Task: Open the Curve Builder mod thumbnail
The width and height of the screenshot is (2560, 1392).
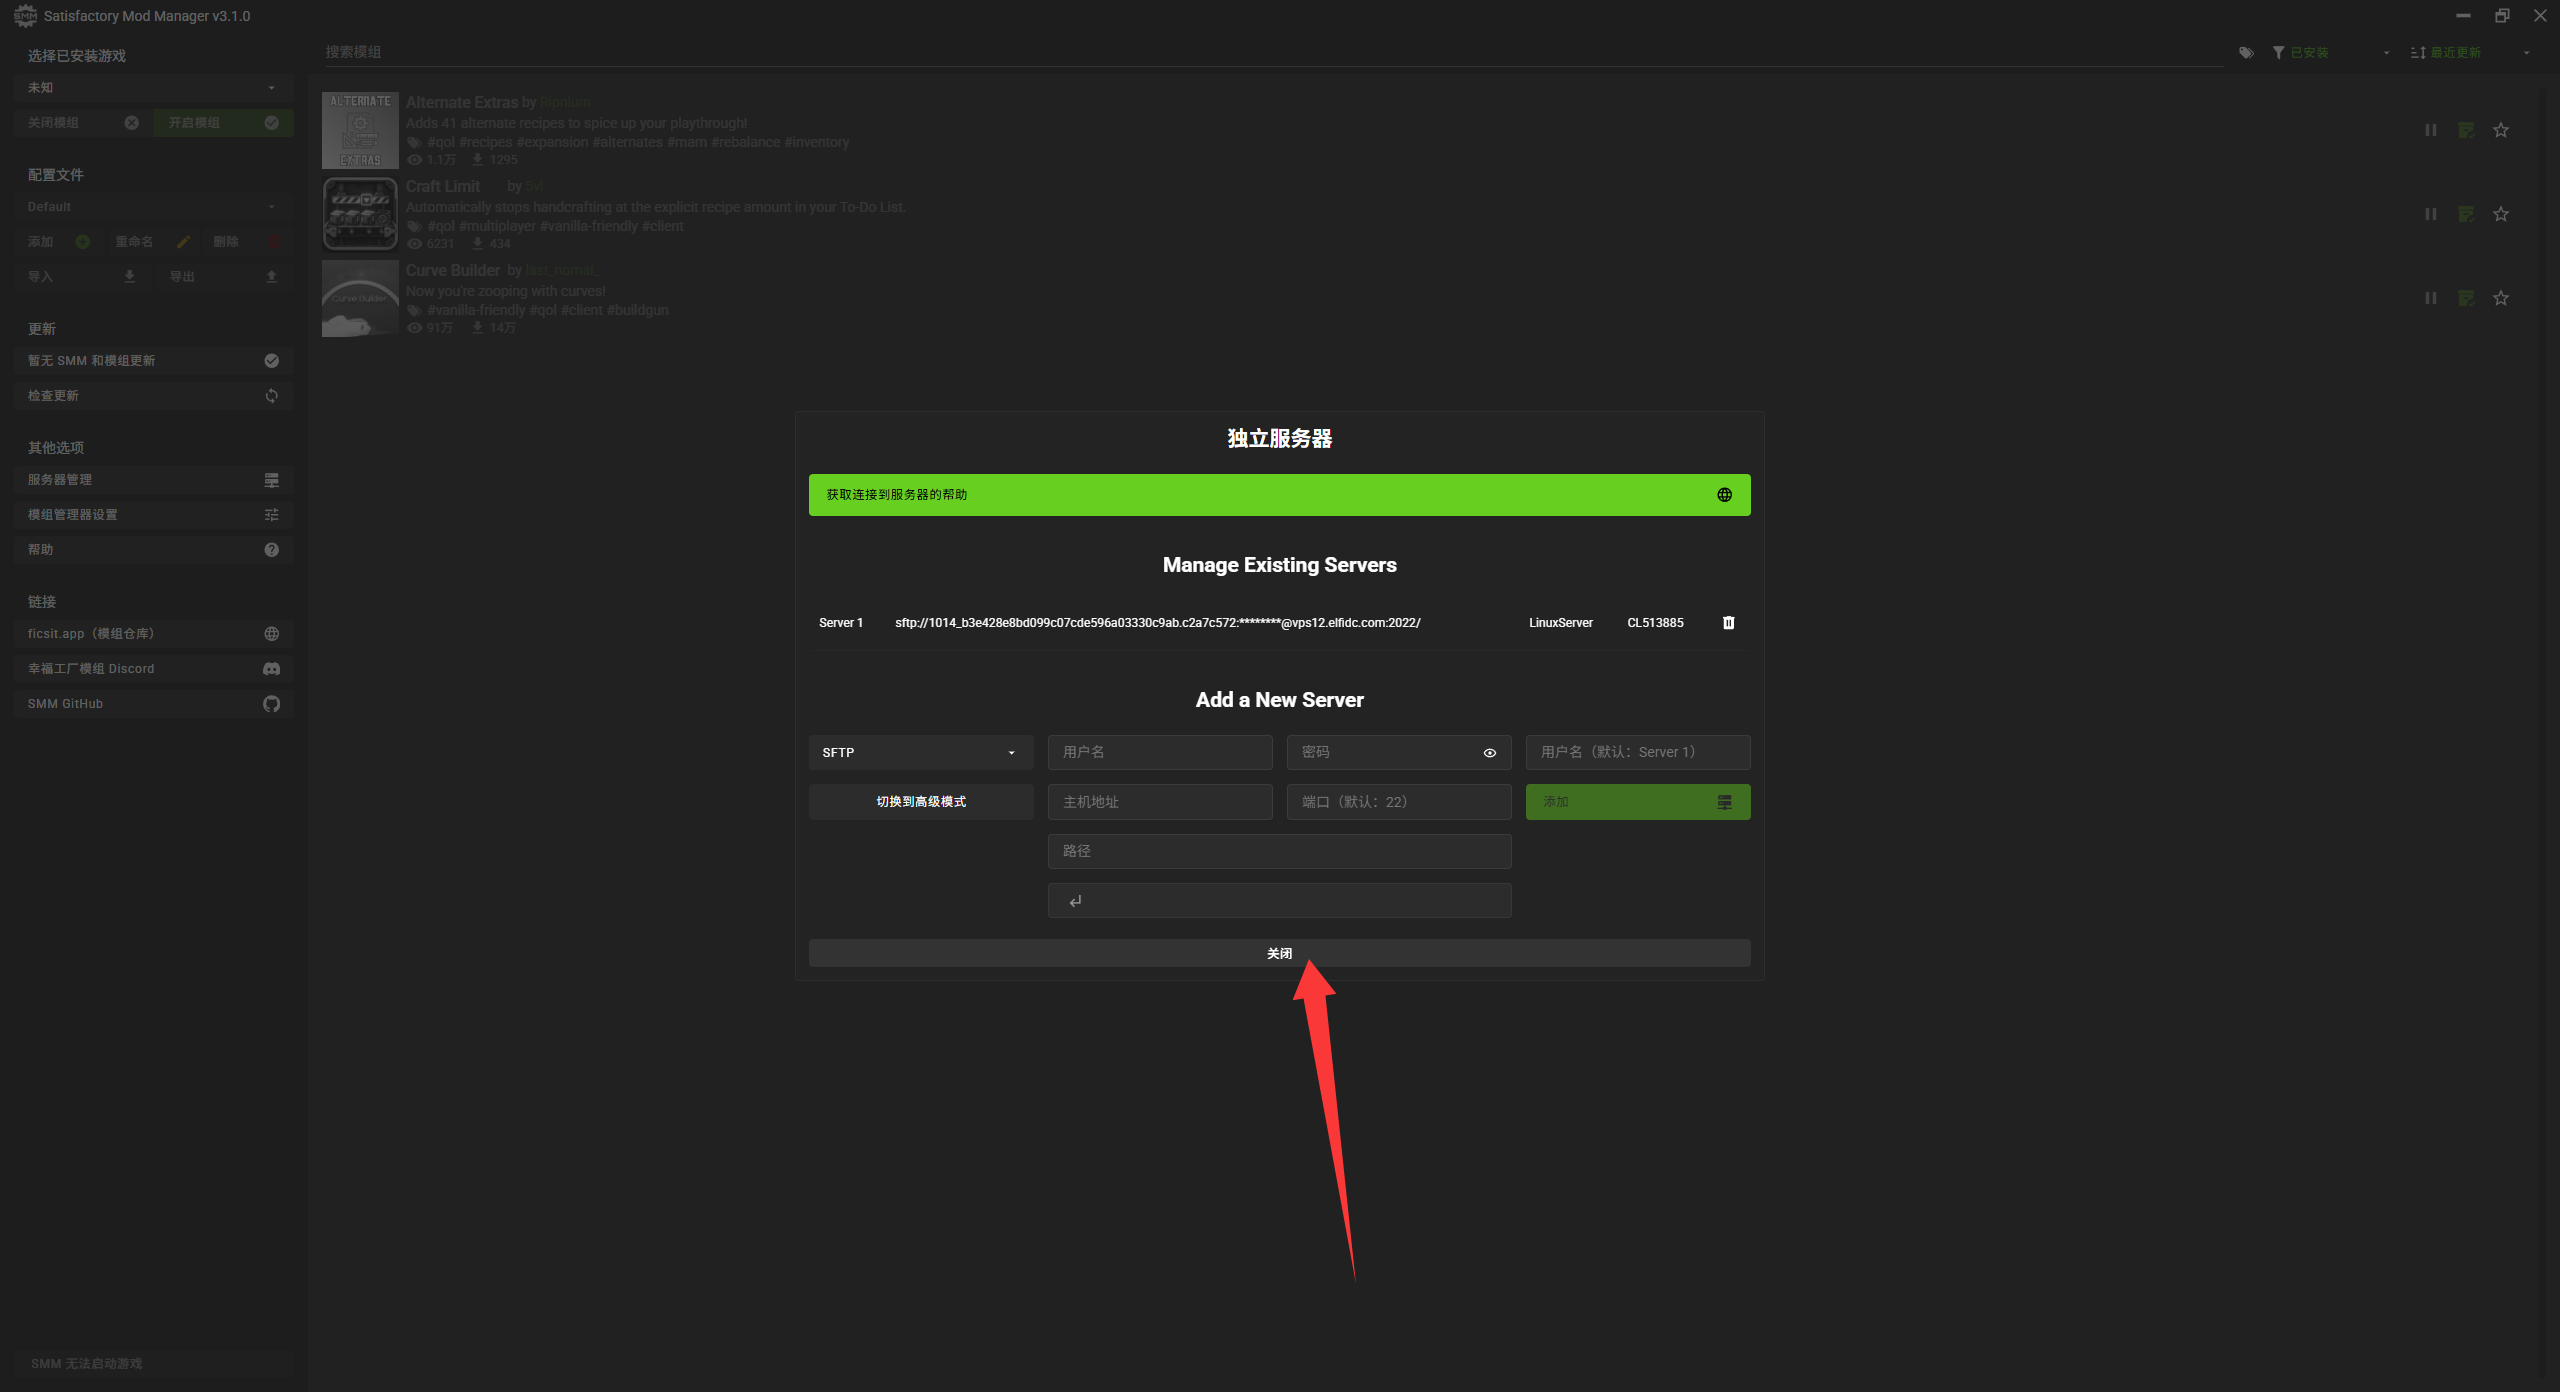Action: [360, 299]
